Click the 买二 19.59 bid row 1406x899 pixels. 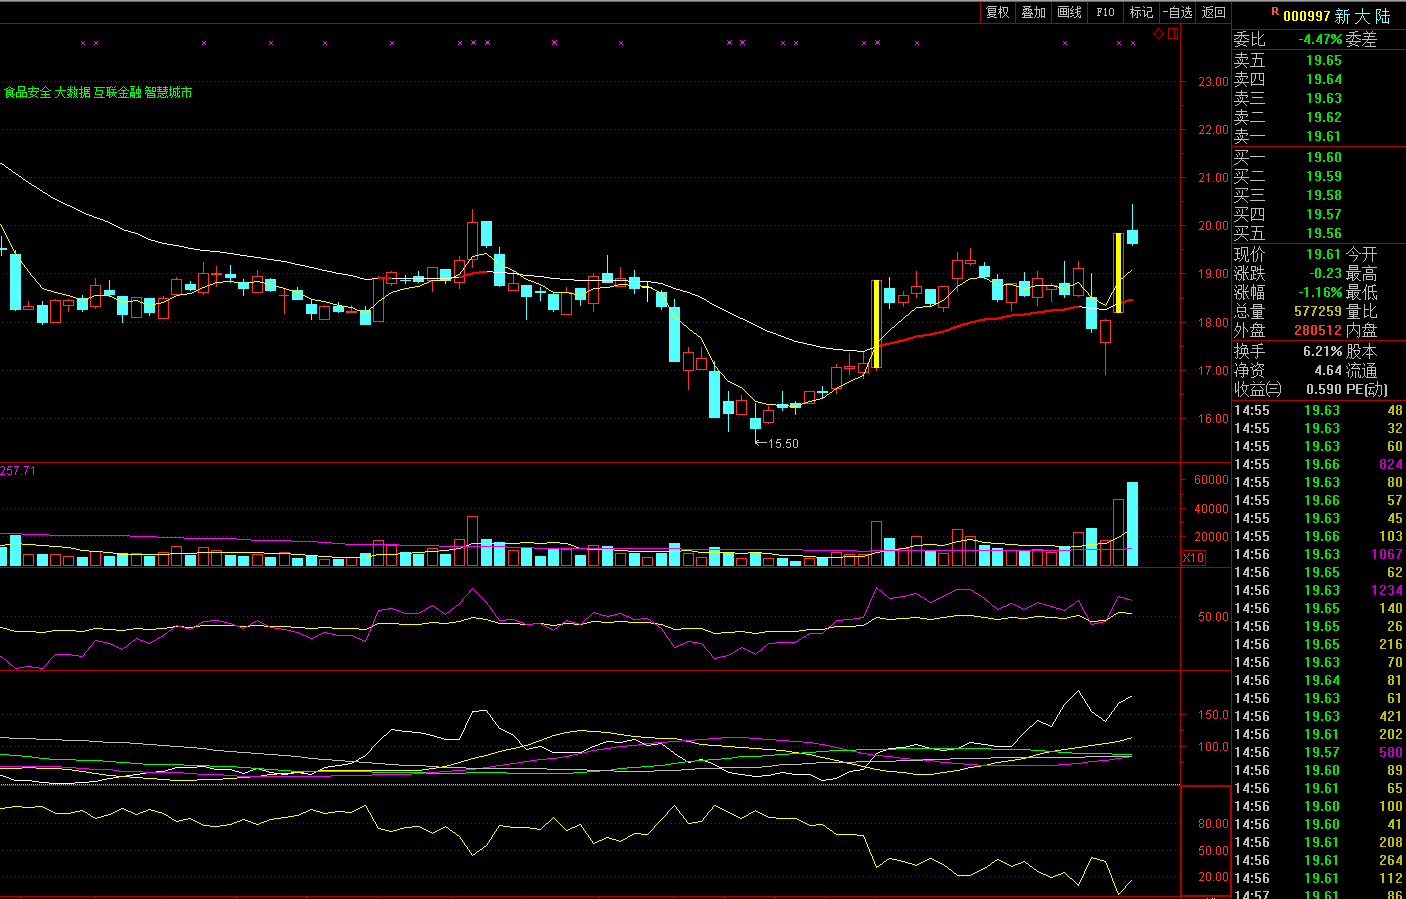point(1318,176)
